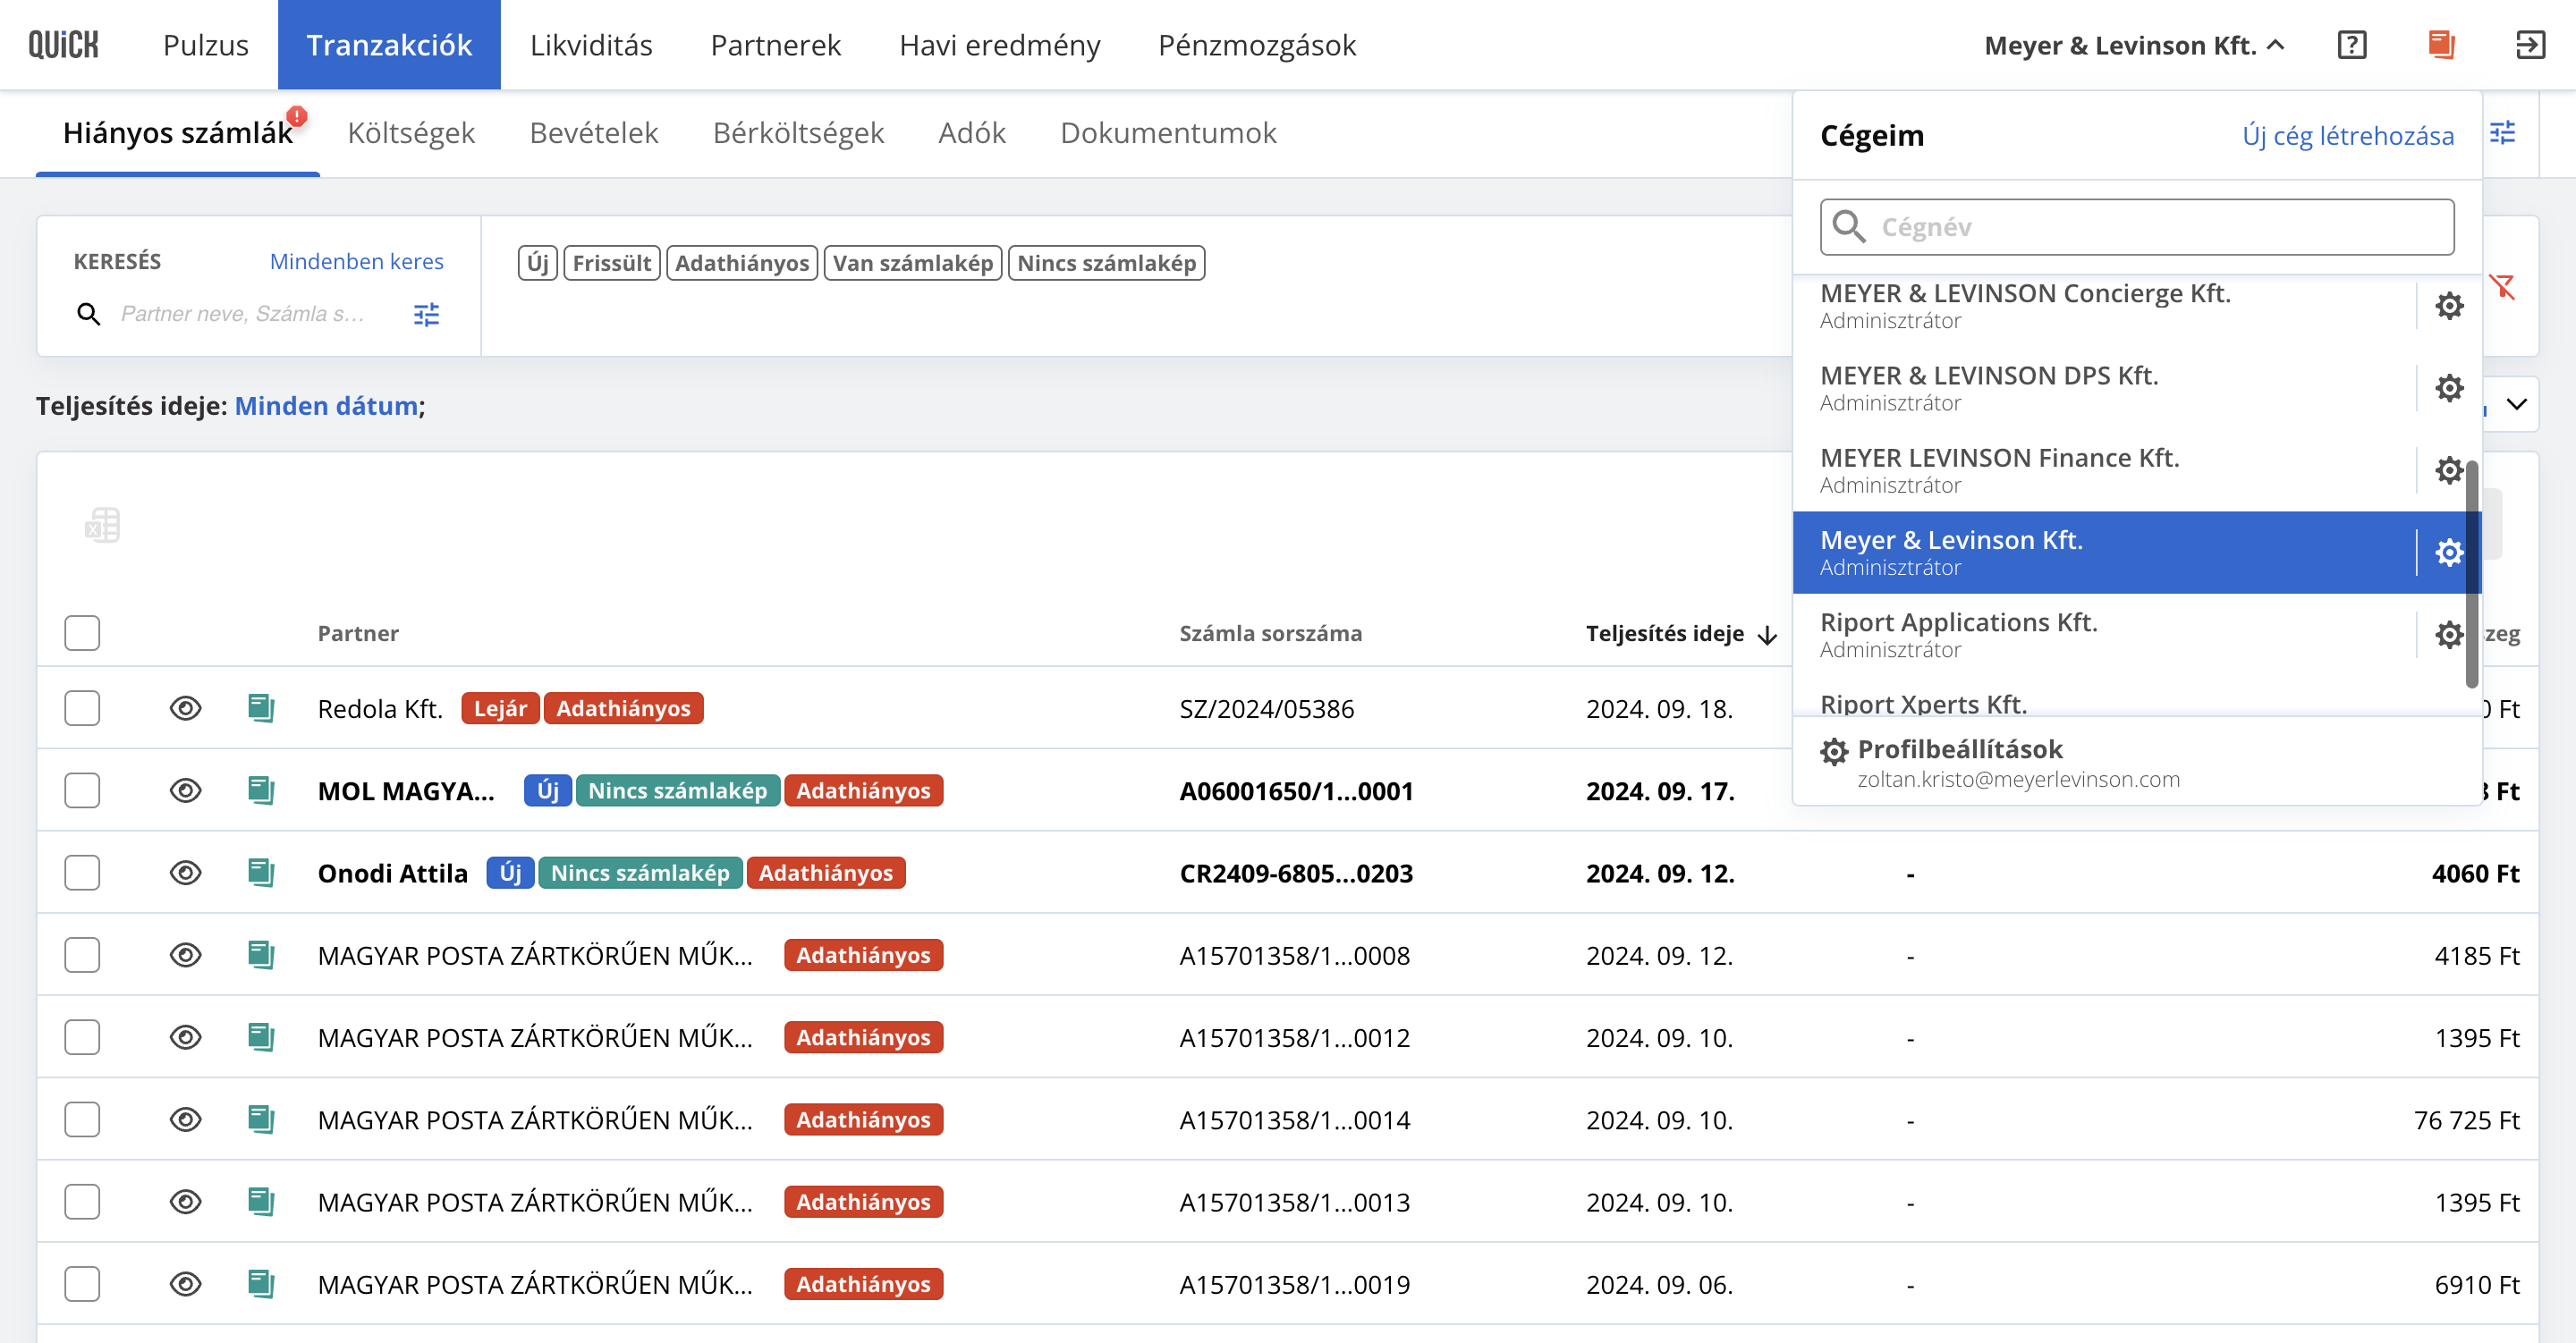This screenshot has height=1343, width=2576.
Task: Open the invoice document icon for Redola Kft.
Action: pos(261,708)
